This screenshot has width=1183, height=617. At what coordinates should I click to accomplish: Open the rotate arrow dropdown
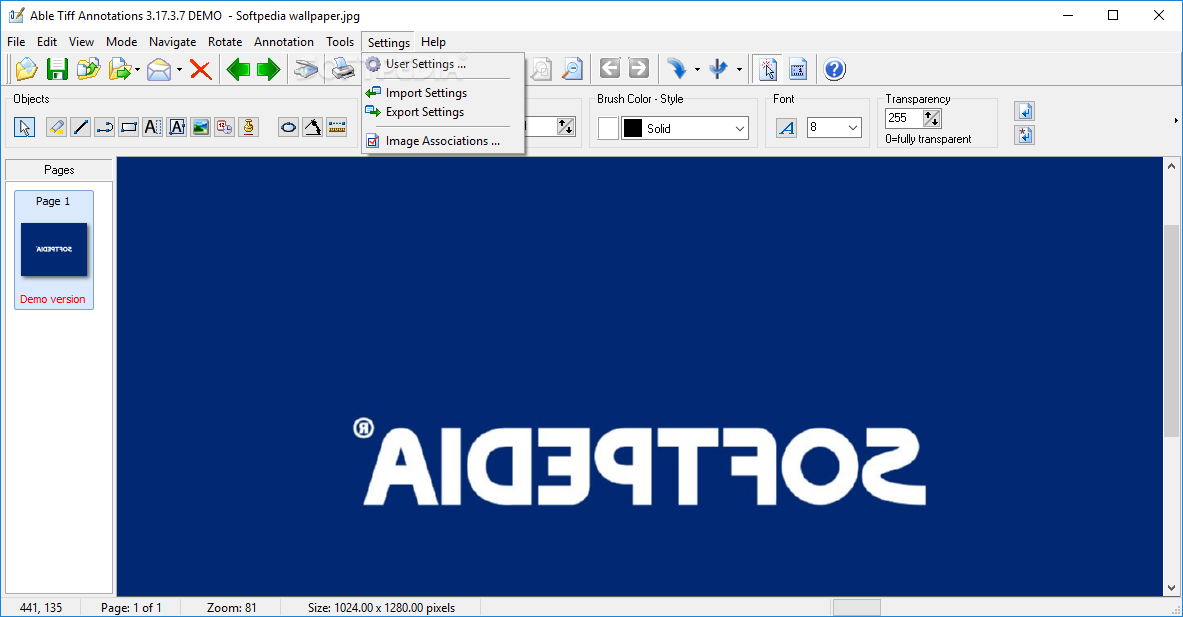(696, 69)
